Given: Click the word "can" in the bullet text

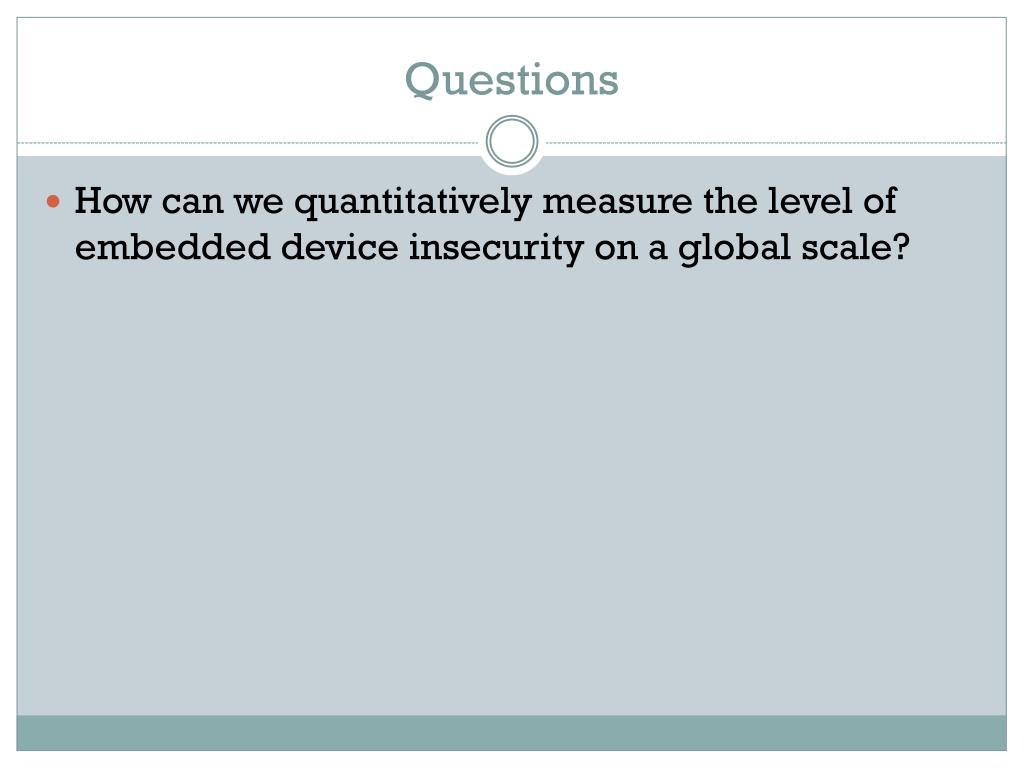Looking at the screenshot, I should coord(192,202).
